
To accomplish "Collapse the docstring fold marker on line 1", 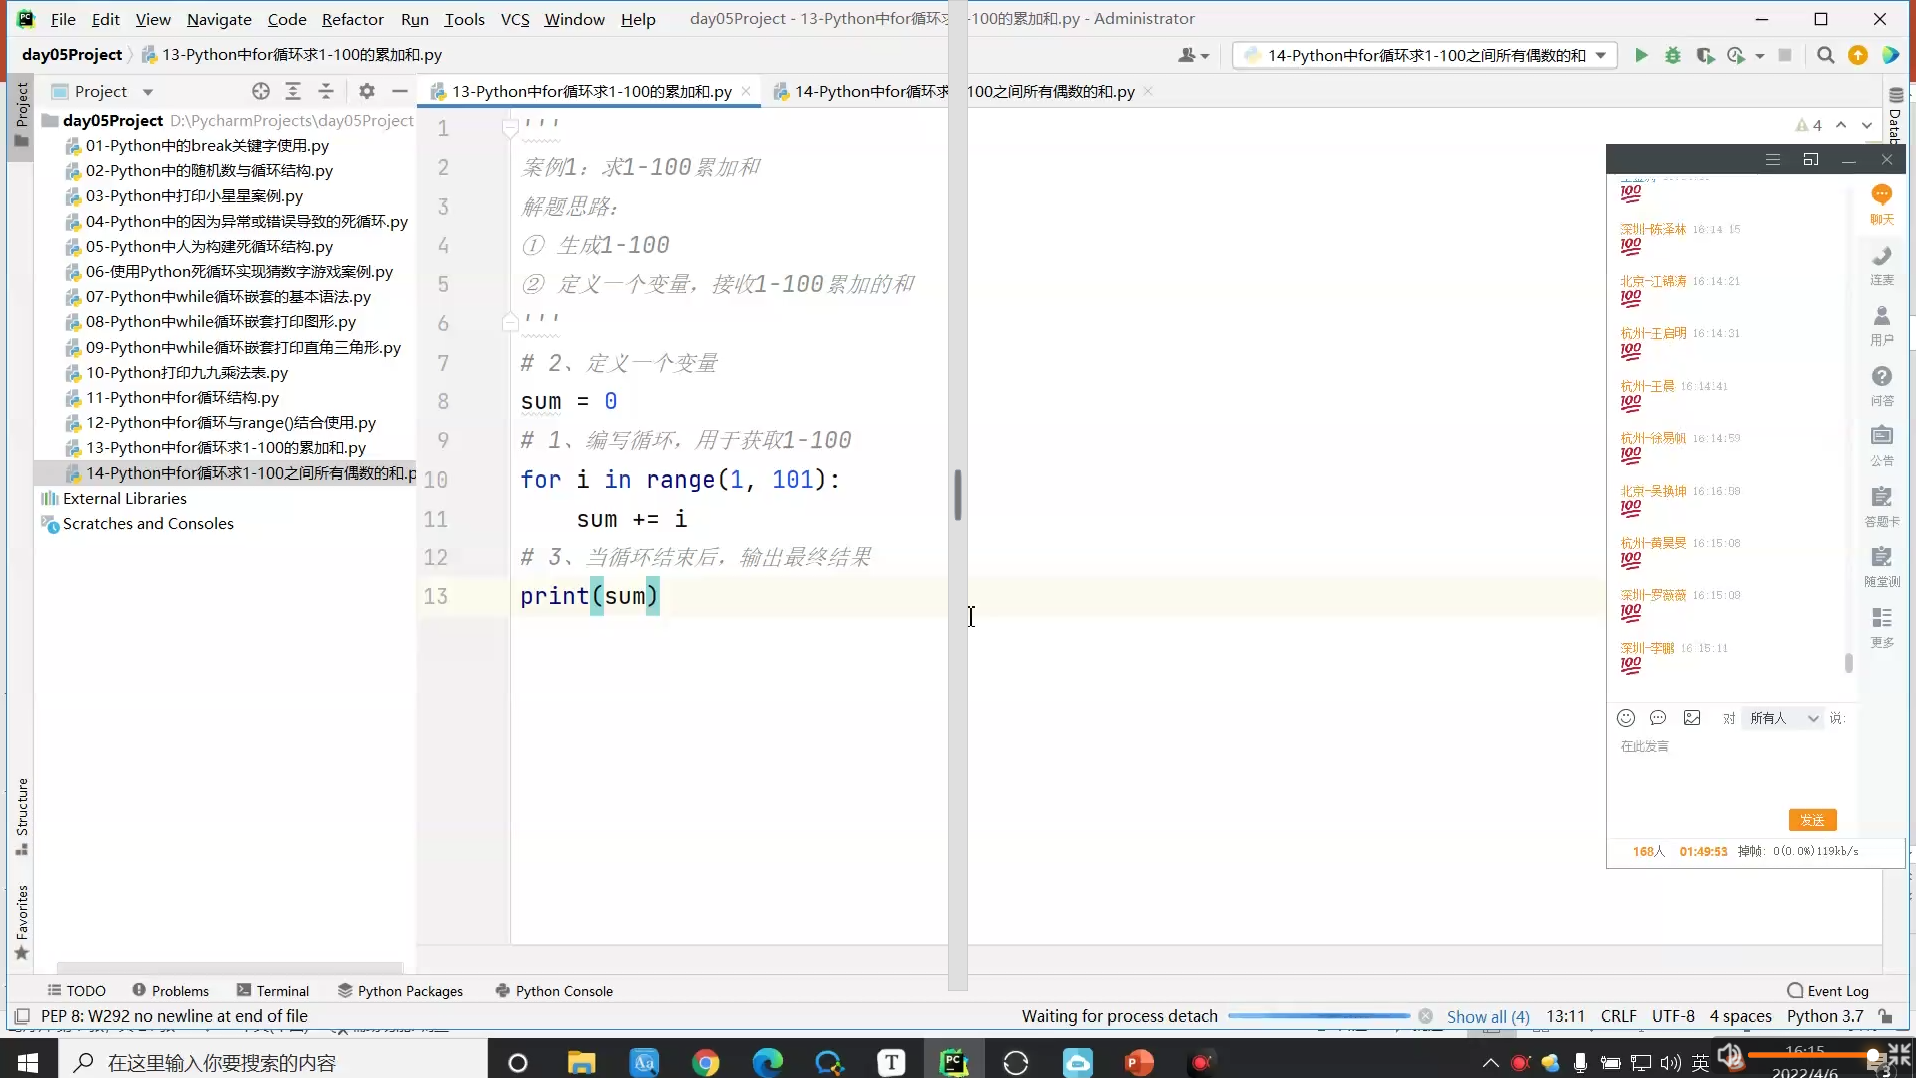I will coord(510,129).
